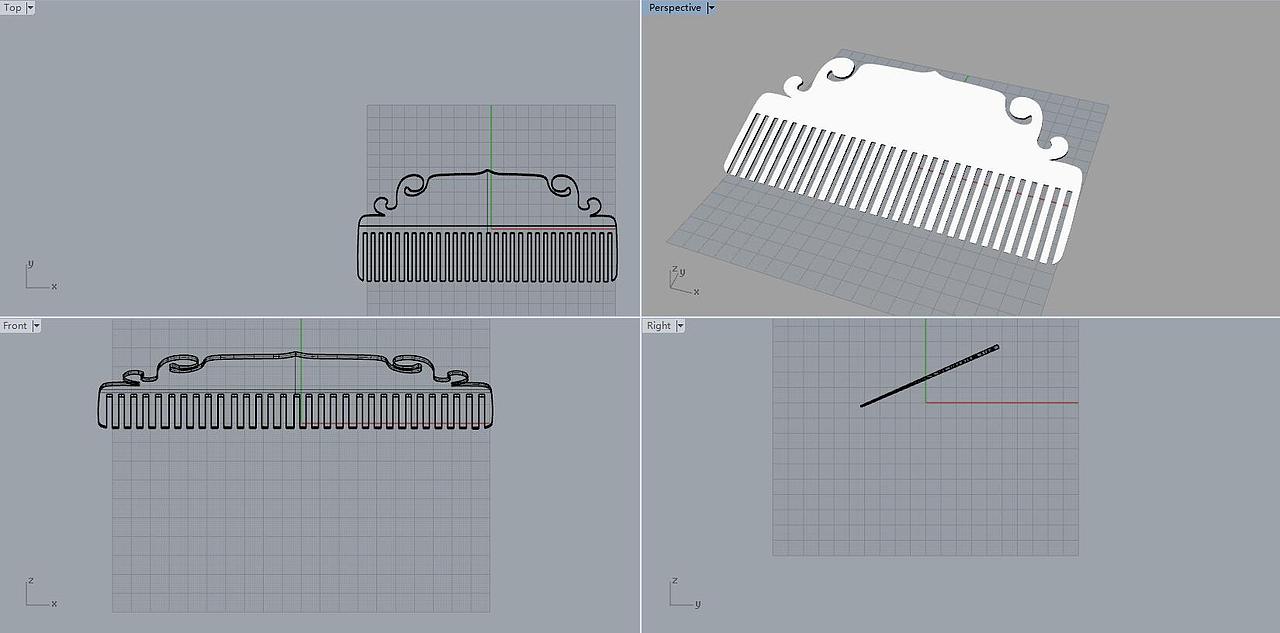
Task: Activate the Right viewport title label
Action: (659, 326)
